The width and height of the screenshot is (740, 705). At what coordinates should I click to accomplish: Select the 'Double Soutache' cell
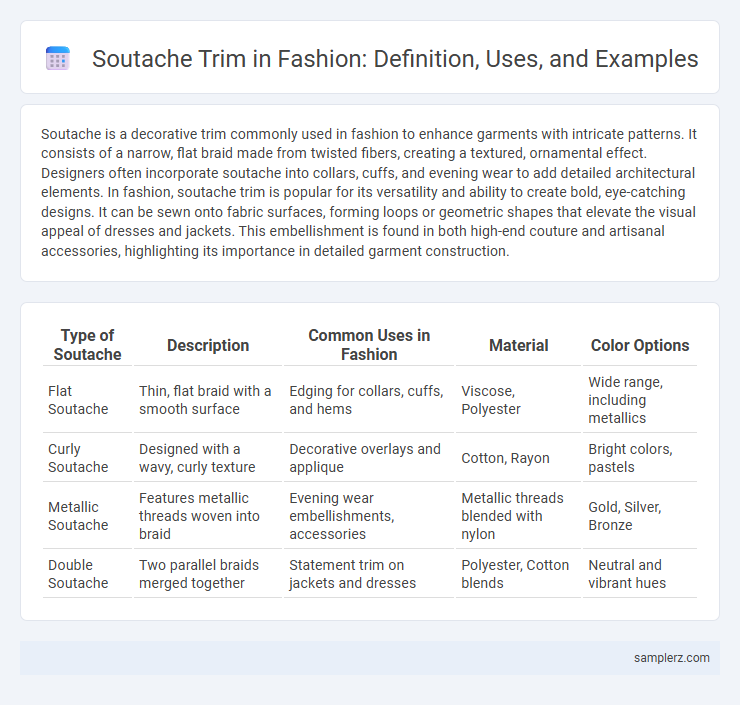click(x=87, y=574)
